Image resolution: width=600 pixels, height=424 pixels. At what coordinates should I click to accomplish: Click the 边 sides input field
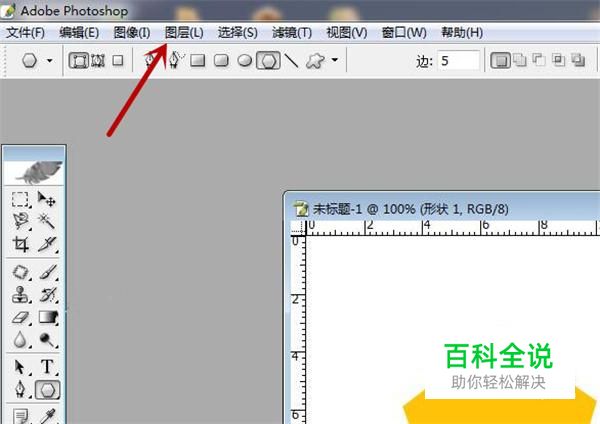tap(458, 60)
